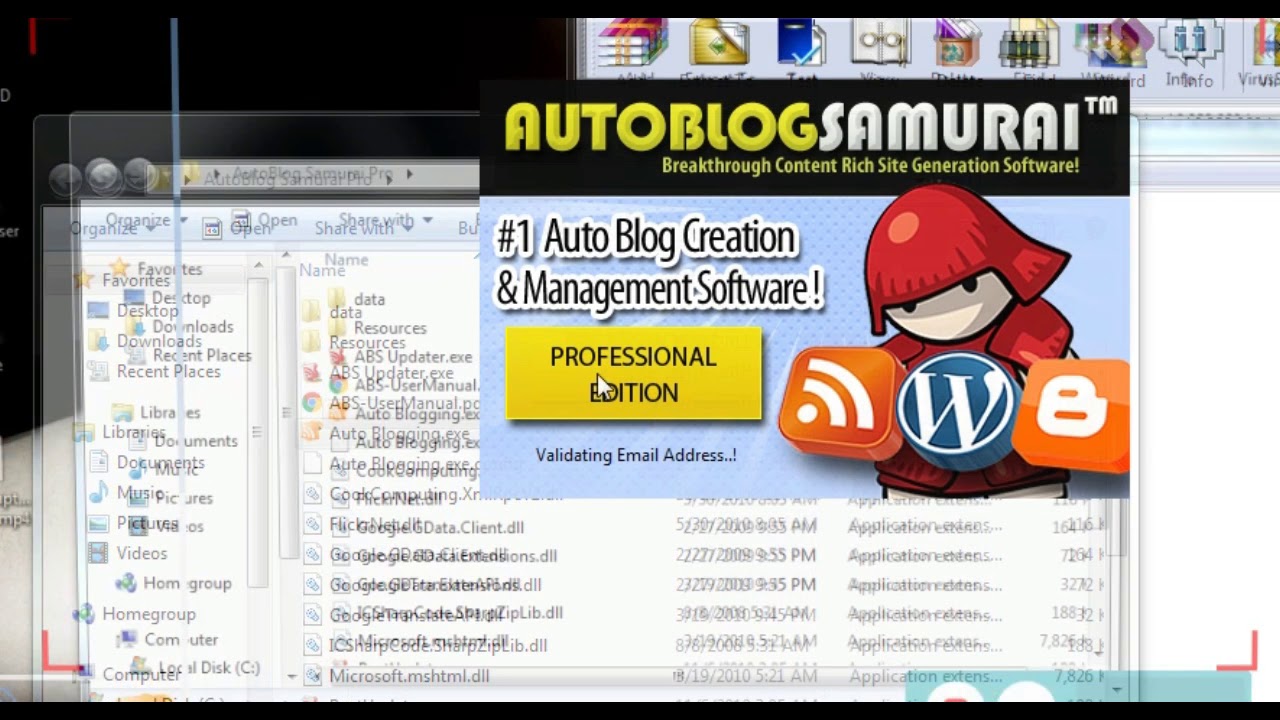
Task: Click the WinRAR Extract To icon
Action: click(x=718, y=42)
